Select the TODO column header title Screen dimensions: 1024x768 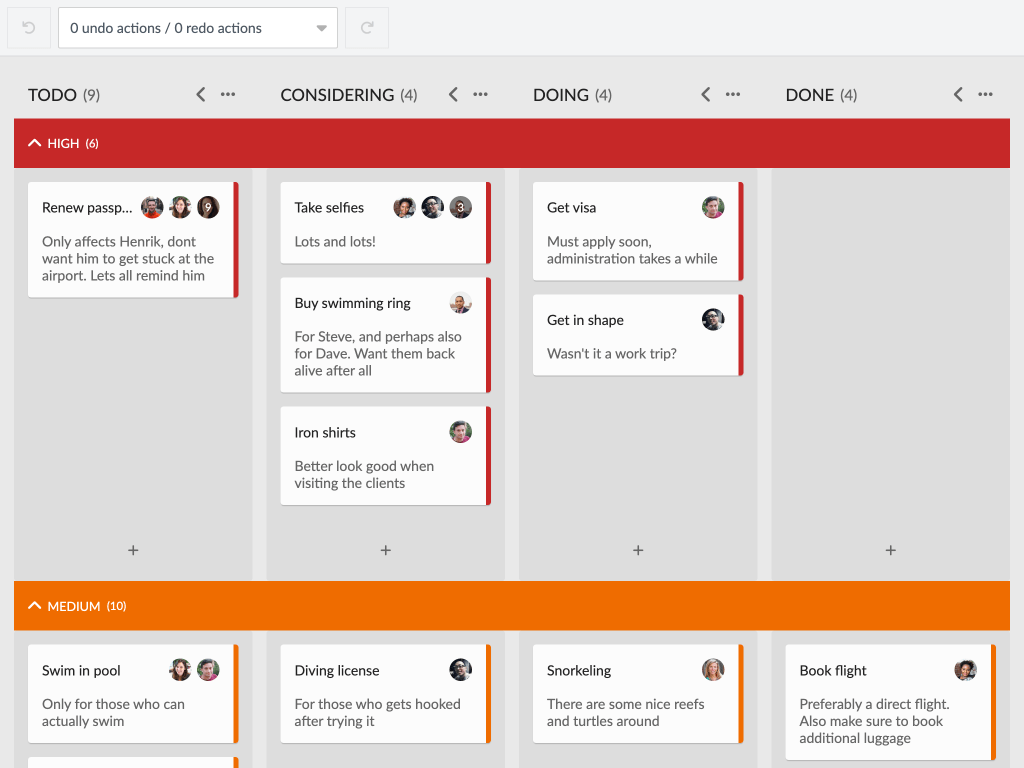point(52,95)
